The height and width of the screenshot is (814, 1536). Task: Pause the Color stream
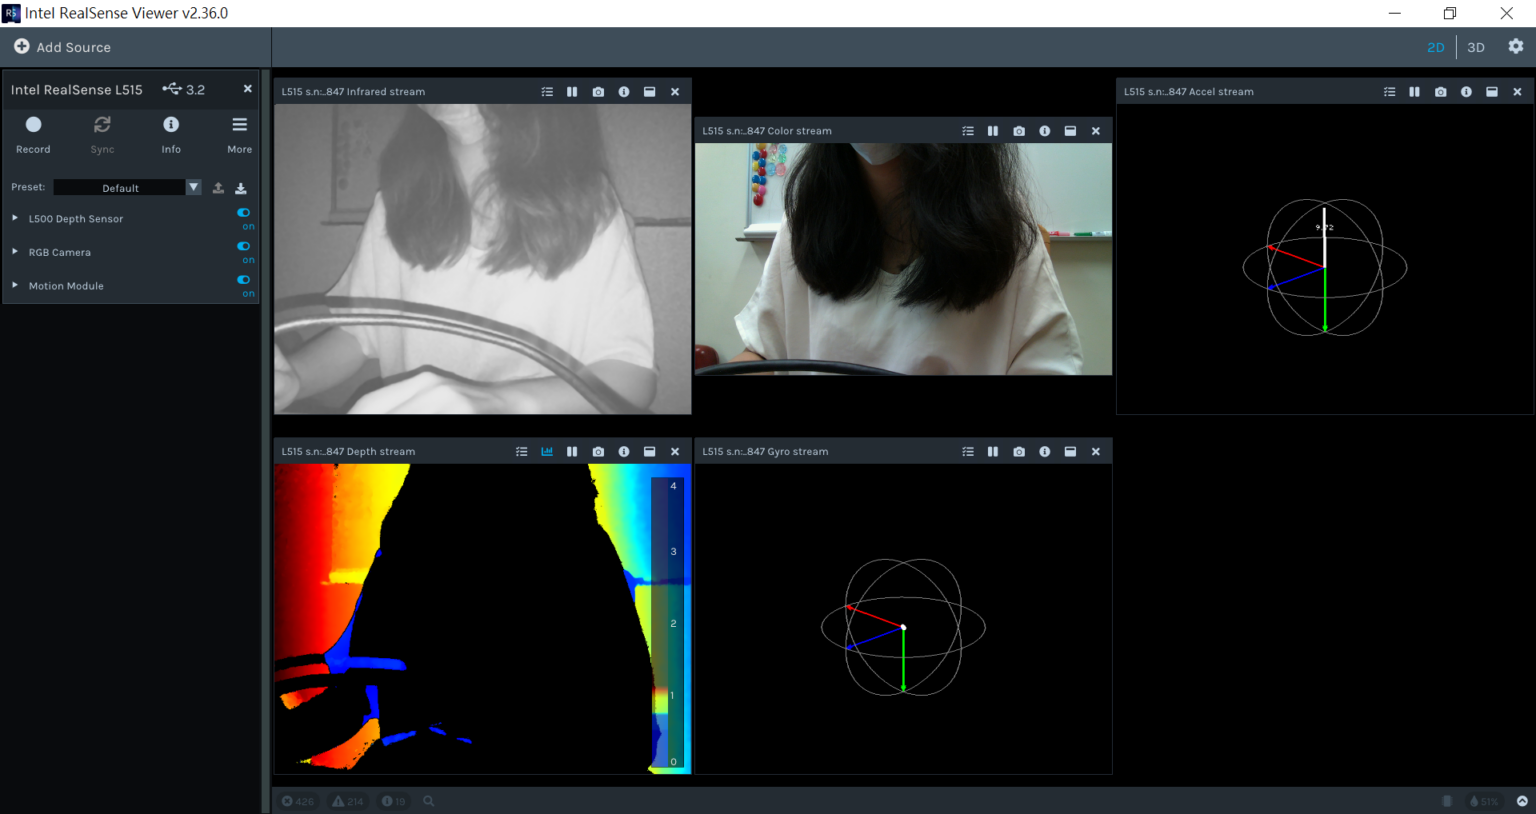[993, 131]
